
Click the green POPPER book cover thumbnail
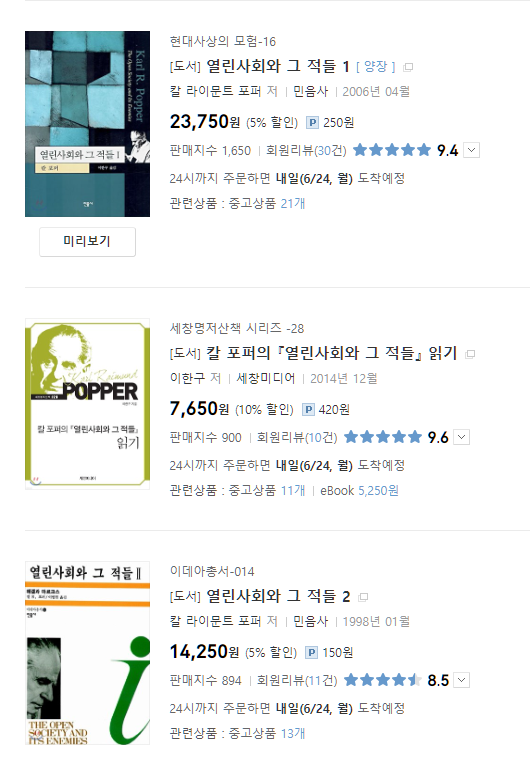coord(88,404)
